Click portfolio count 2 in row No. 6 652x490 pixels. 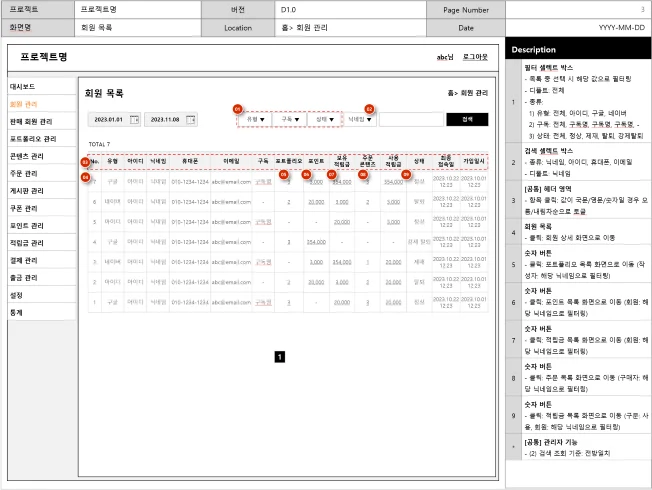tap(289, 202)
